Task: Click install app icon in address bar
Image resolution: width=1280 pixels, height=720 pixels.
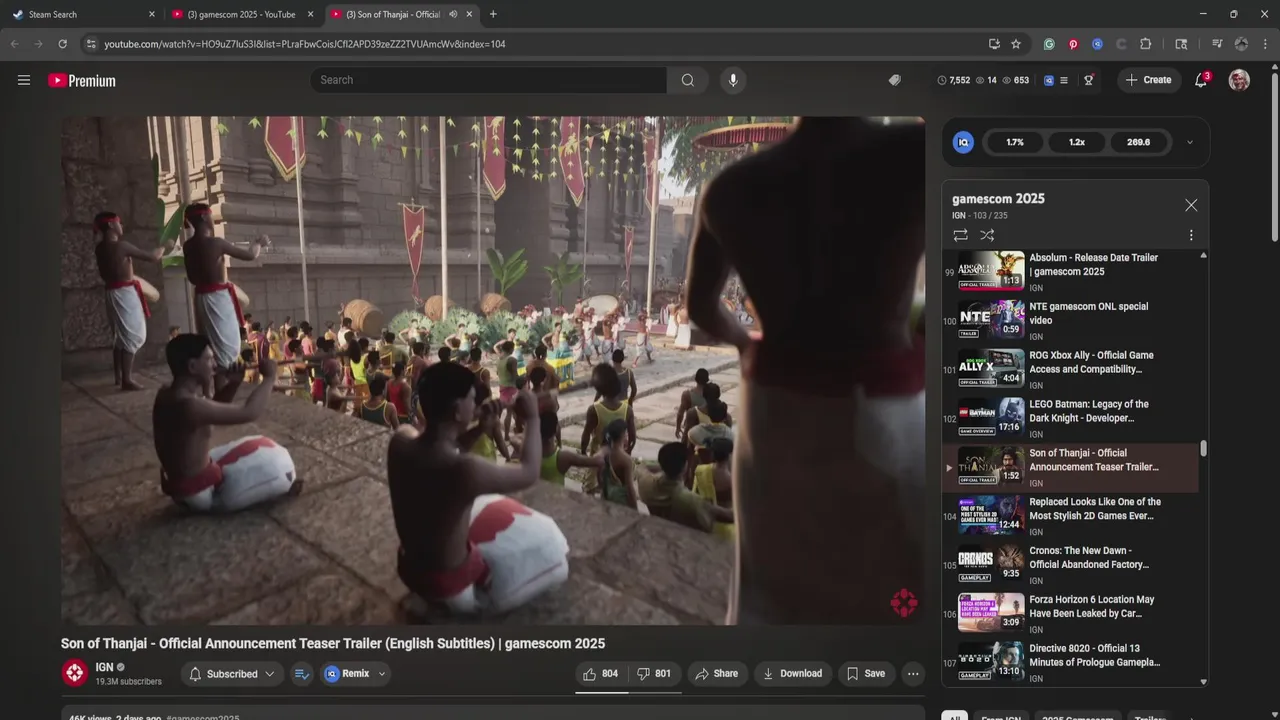Action: [994, 44]
